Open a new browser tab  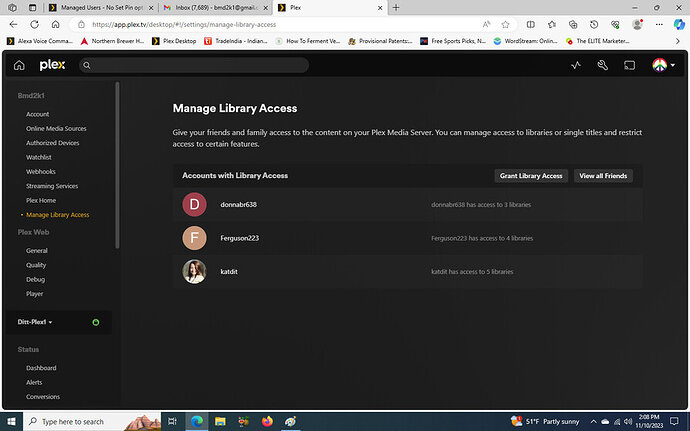pyautogui.click(x=396, y=7)
